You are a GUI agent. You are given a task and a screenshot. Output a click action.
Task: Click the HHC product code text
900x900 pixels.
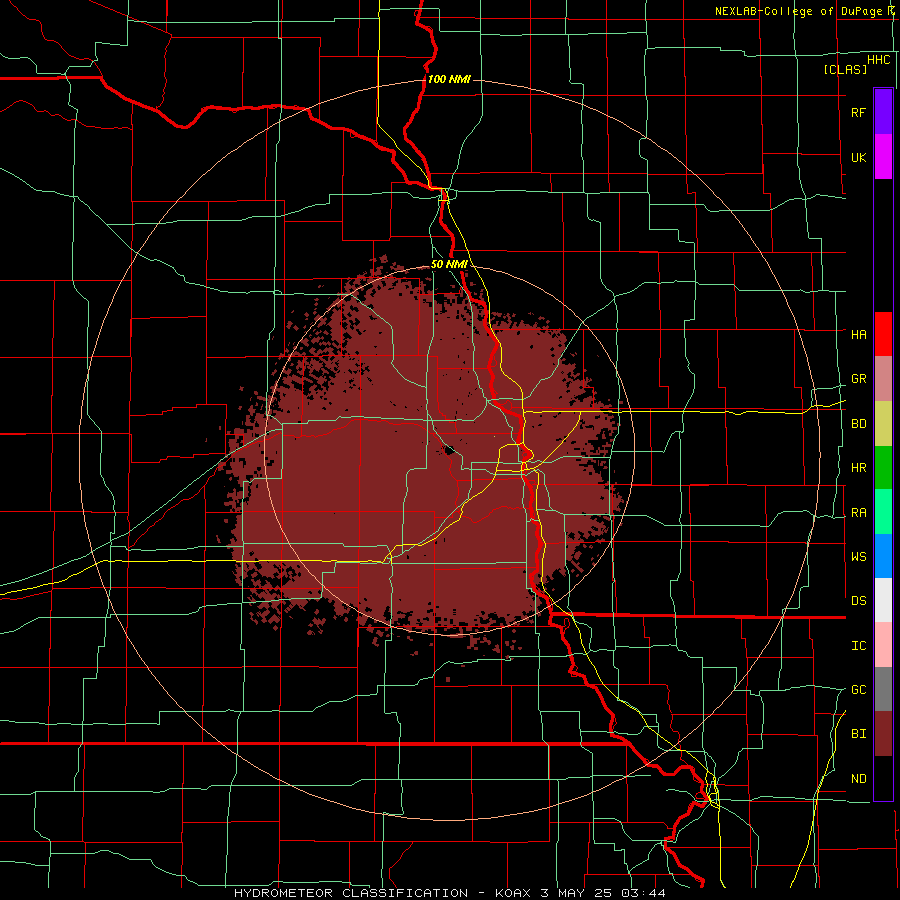(x=879, y=60)
